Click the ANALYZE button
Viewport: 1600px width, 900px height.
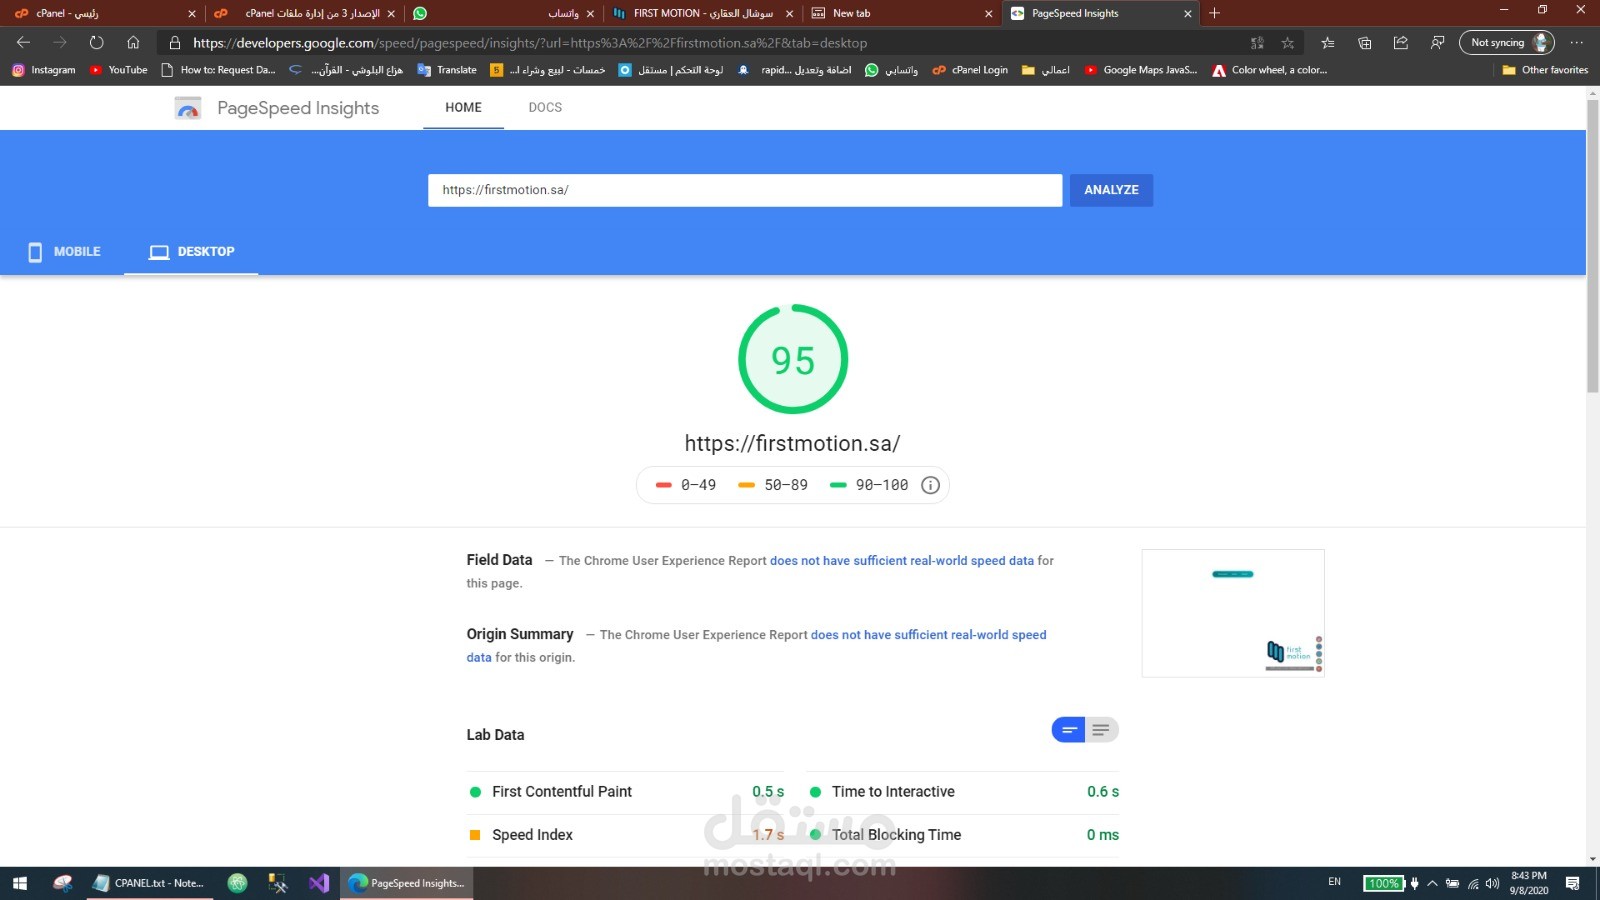(1111, 190)
